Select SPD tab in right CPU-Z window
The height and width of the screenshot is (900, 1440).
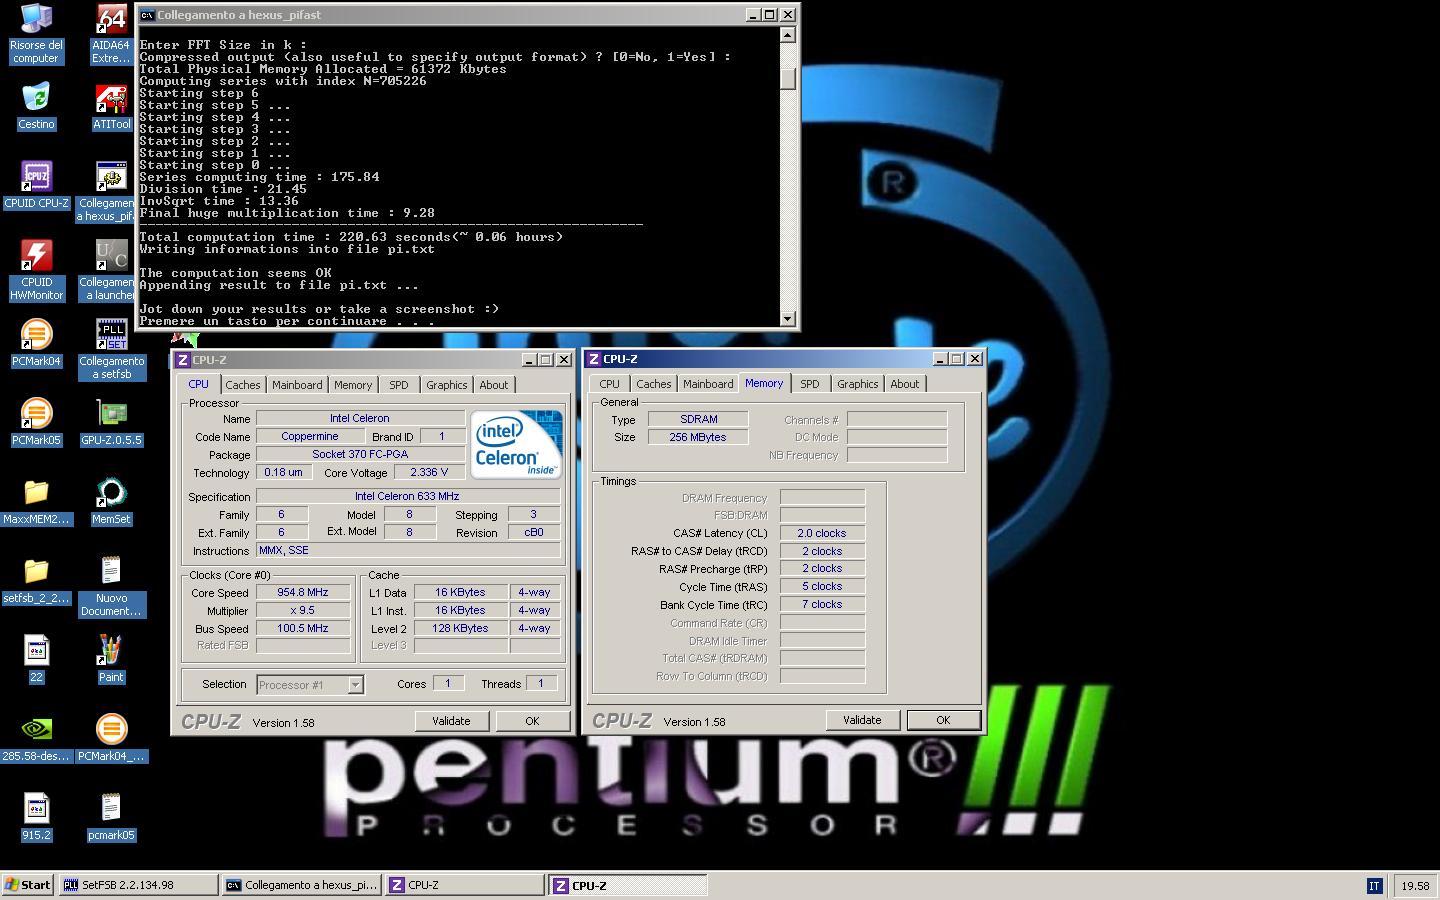tap(810, 384)
